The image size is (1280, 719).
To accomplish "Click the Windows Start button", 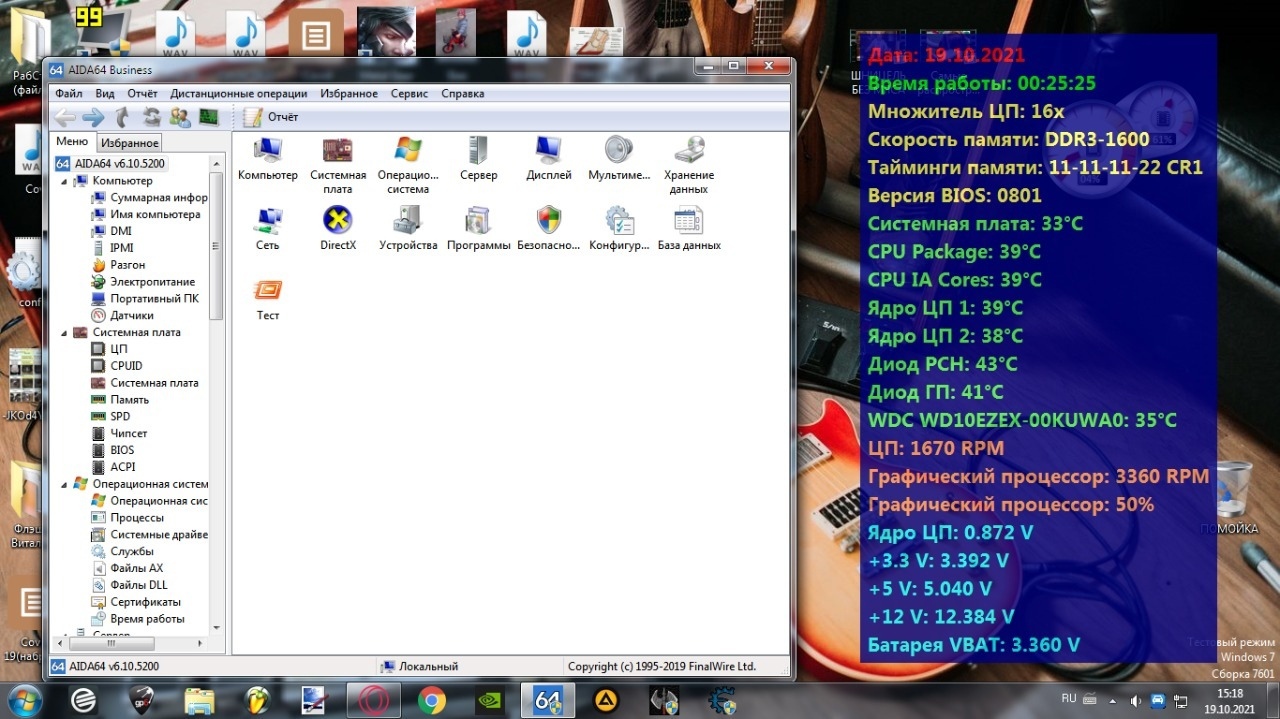I will 24,700.
